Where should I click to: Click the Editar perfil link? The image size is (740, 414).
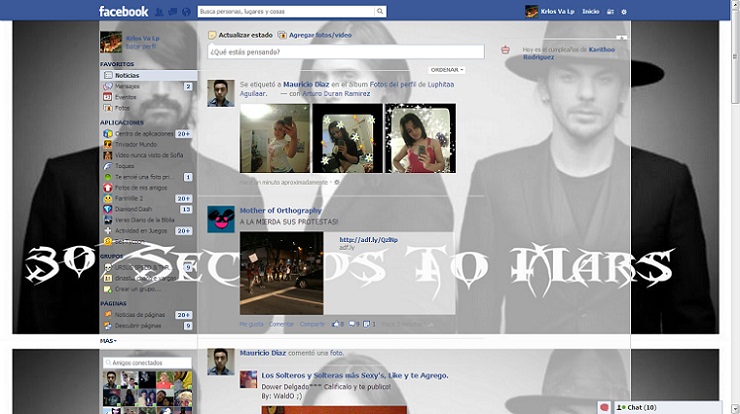click(141, 46)
